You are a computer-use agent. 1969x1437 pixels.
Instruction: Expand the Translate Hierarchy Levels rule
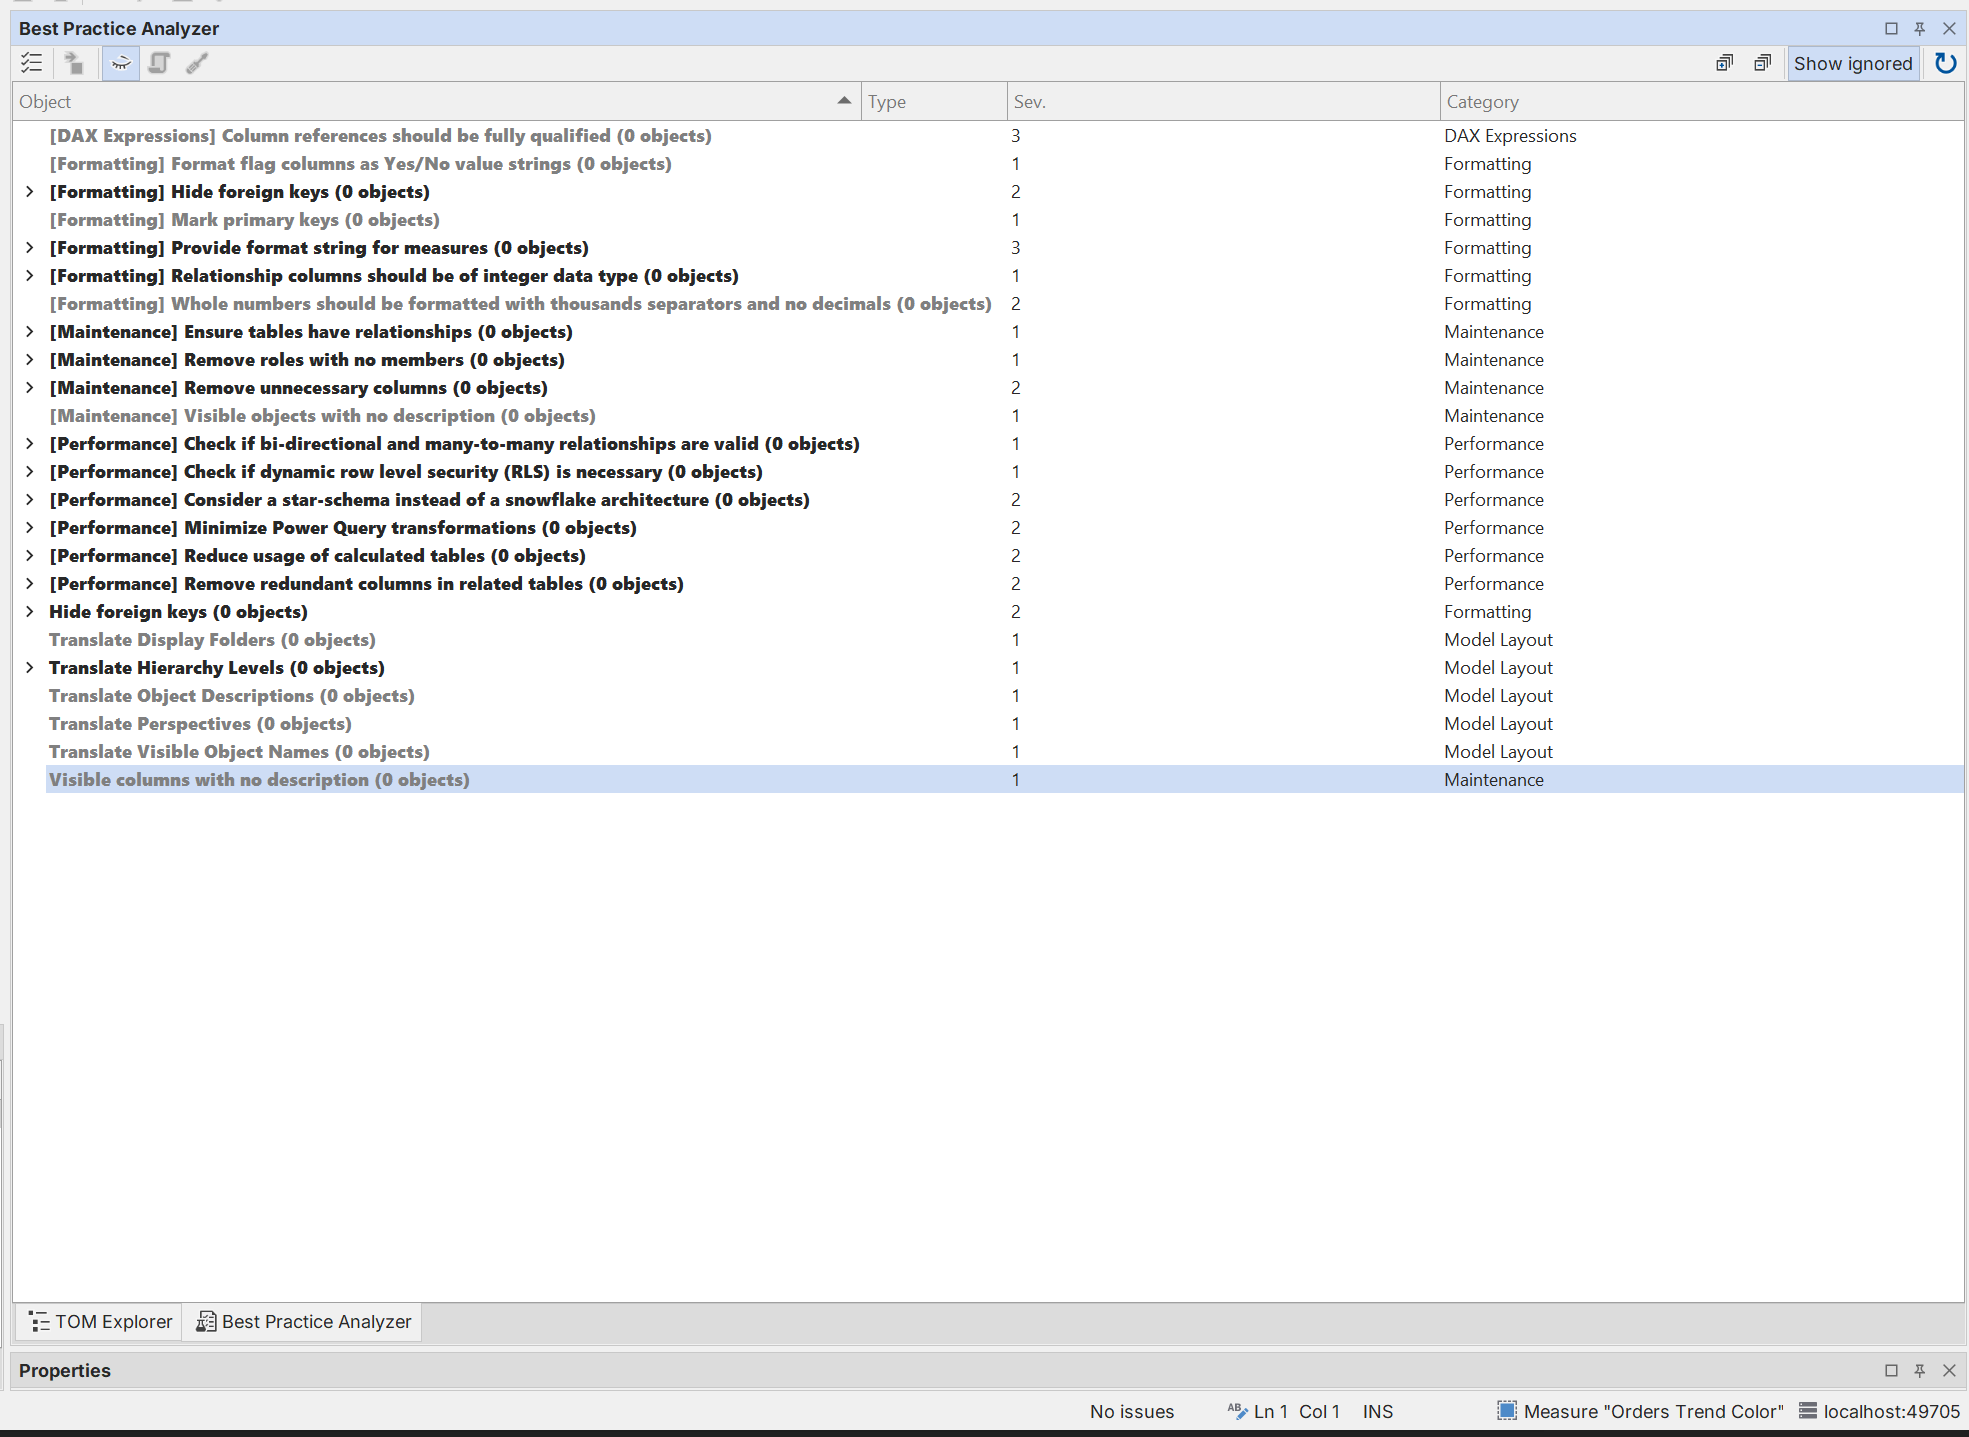click(29, 668)
